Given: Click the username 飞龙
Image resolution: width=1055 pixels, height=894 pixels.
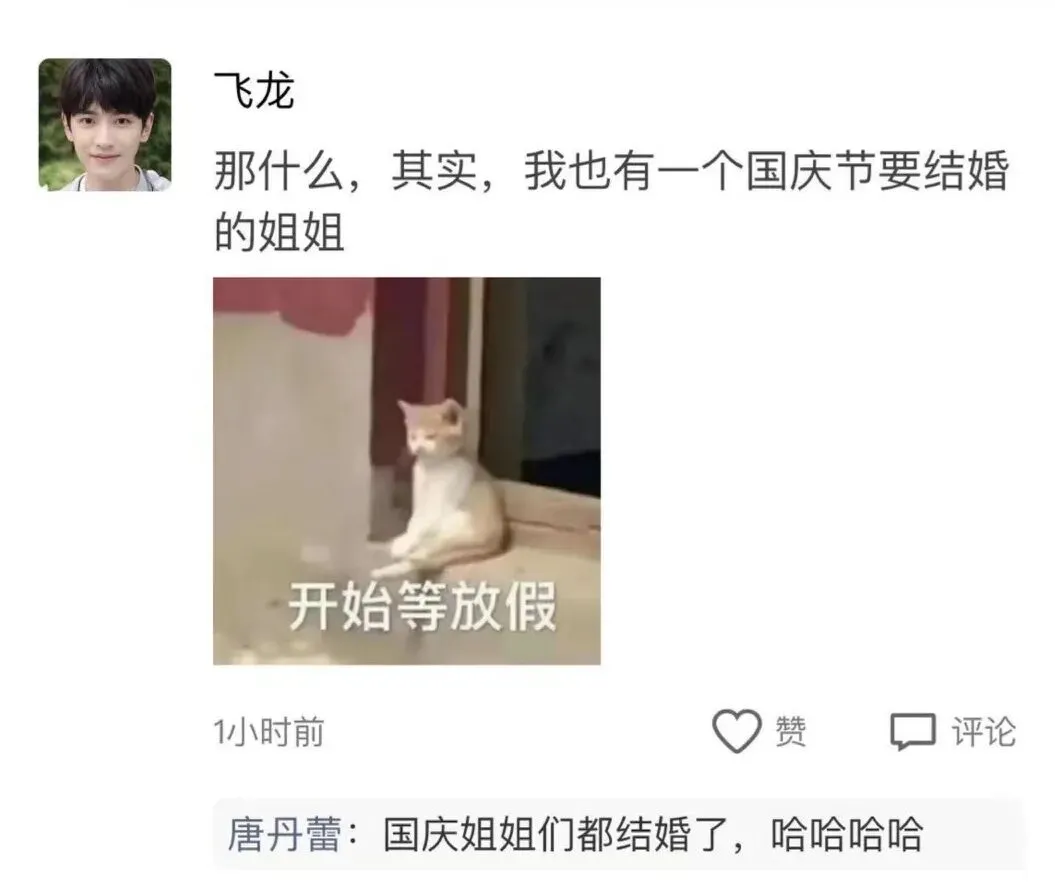Looking at the screenshot, I should pos(254,91).
